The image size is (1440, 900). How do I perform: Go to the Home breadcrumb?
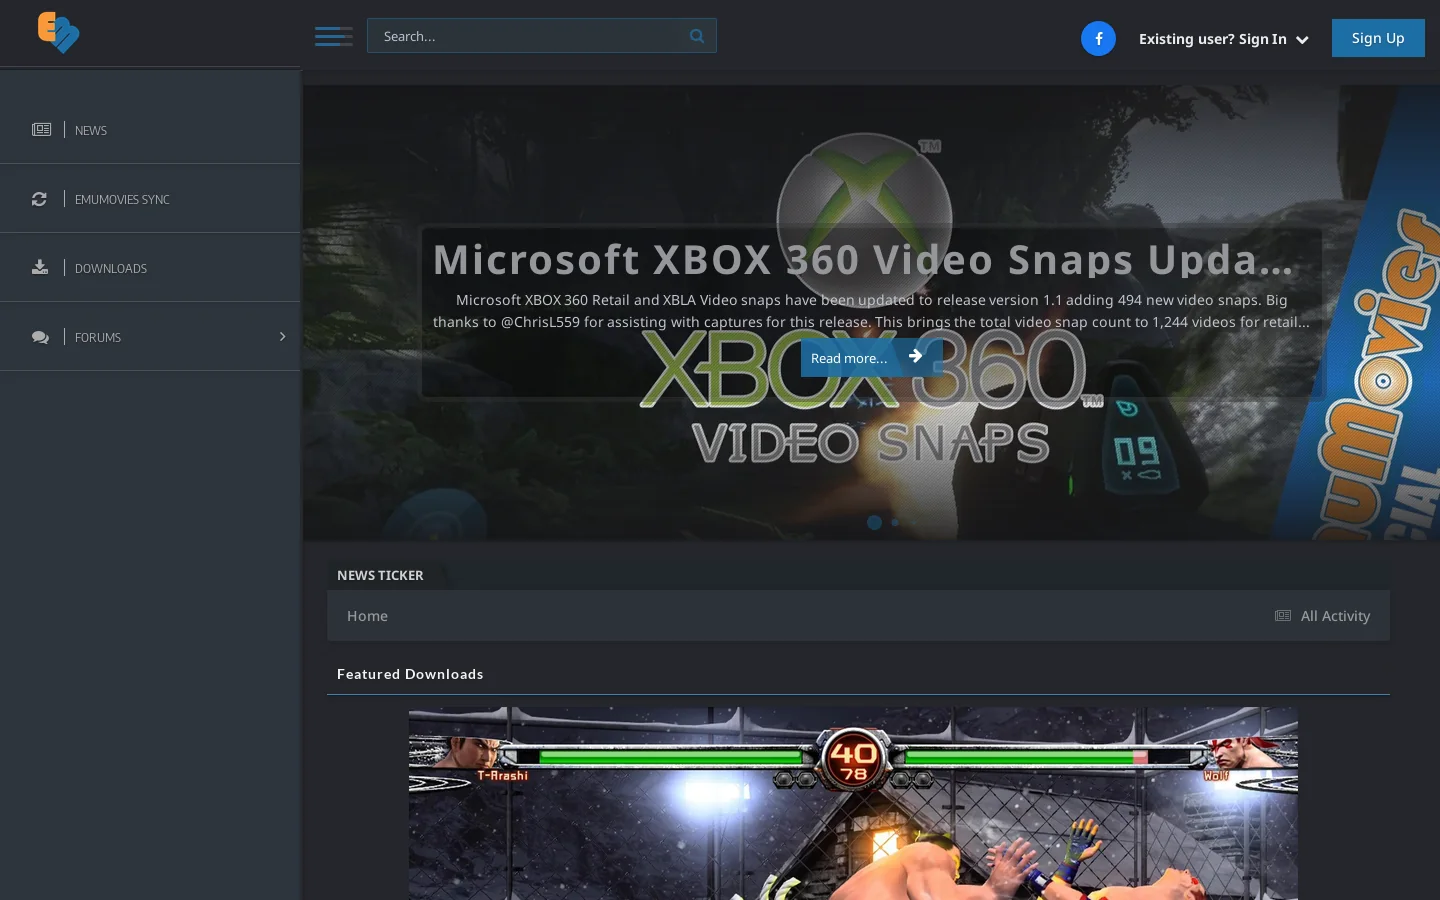[x=367, y=616]
